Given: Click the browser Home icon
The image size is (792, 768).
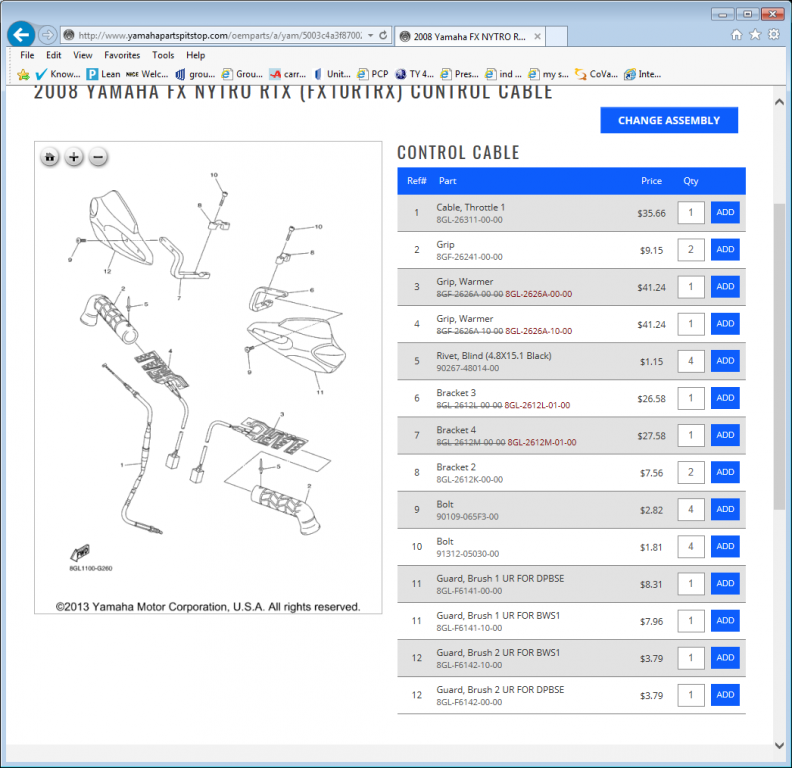Looking at the screenshot, I should [x=736, y=34].
